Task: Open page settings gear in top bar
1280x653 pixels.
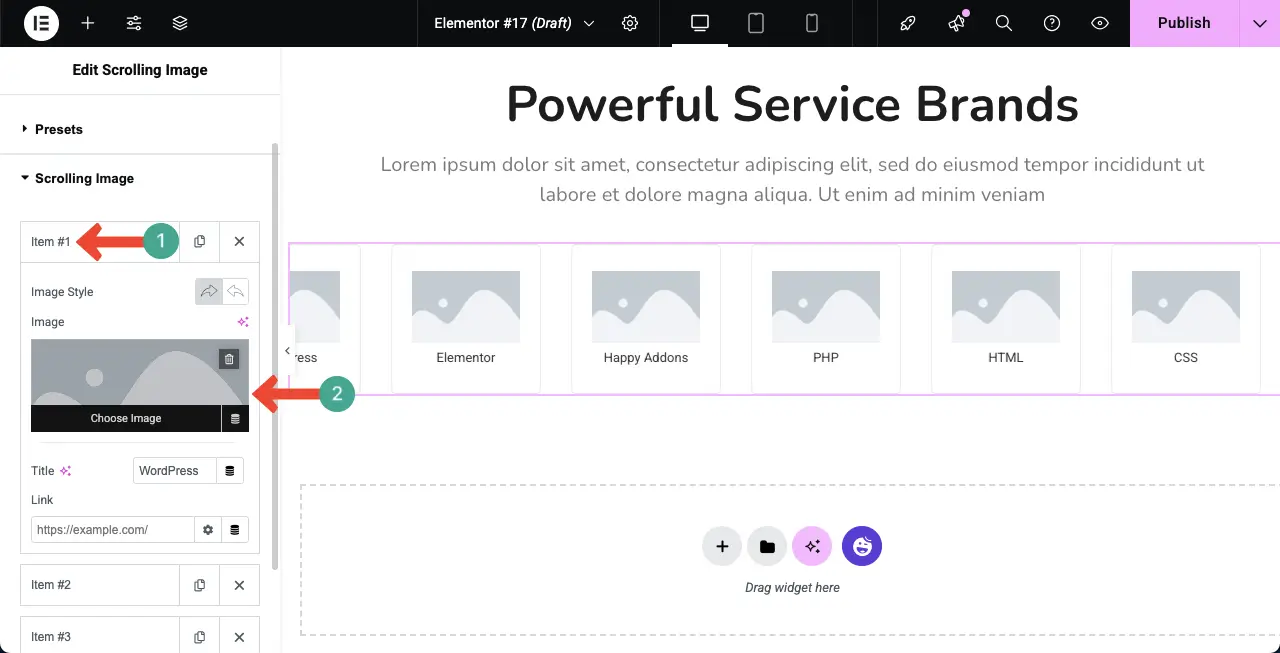Action: click(x=630, y=23)
